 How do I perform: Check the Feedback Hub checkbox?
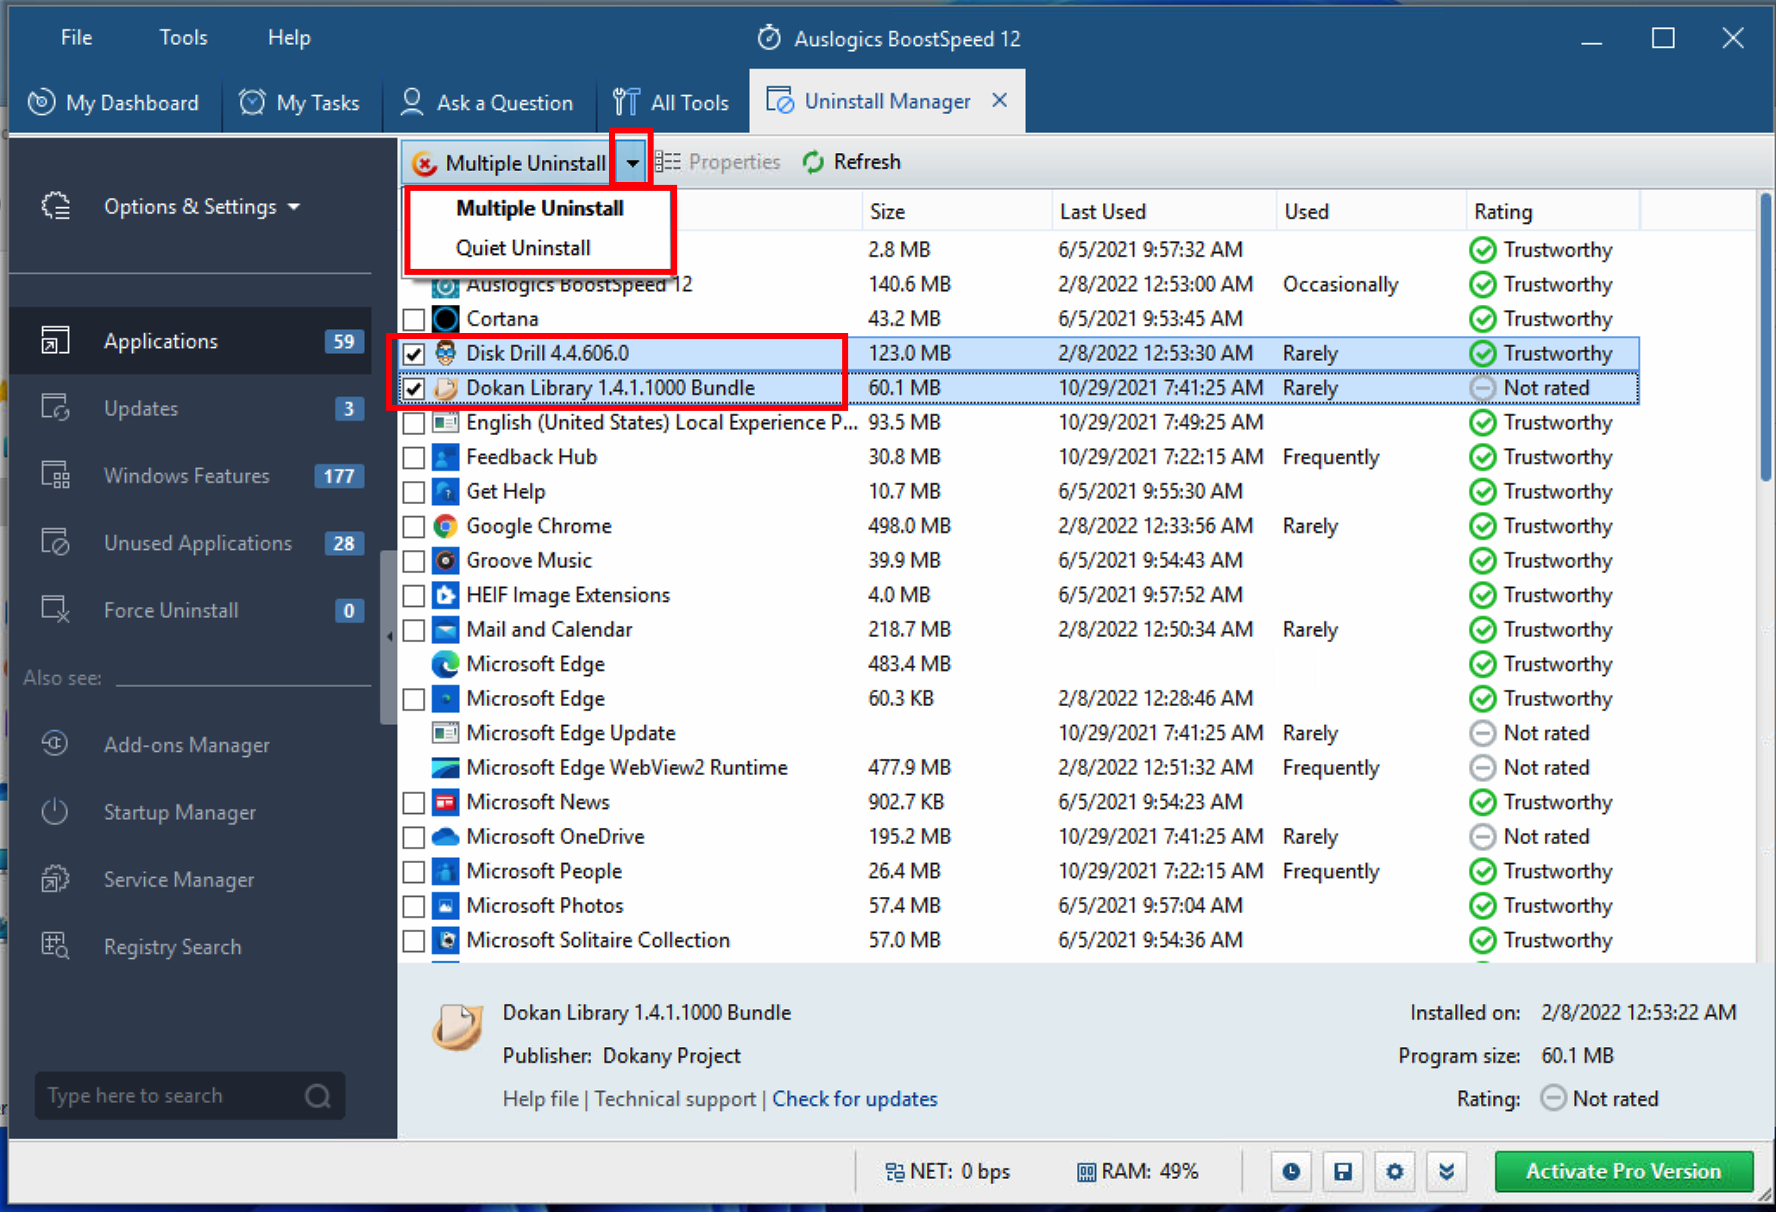click(x=414, y=457)
